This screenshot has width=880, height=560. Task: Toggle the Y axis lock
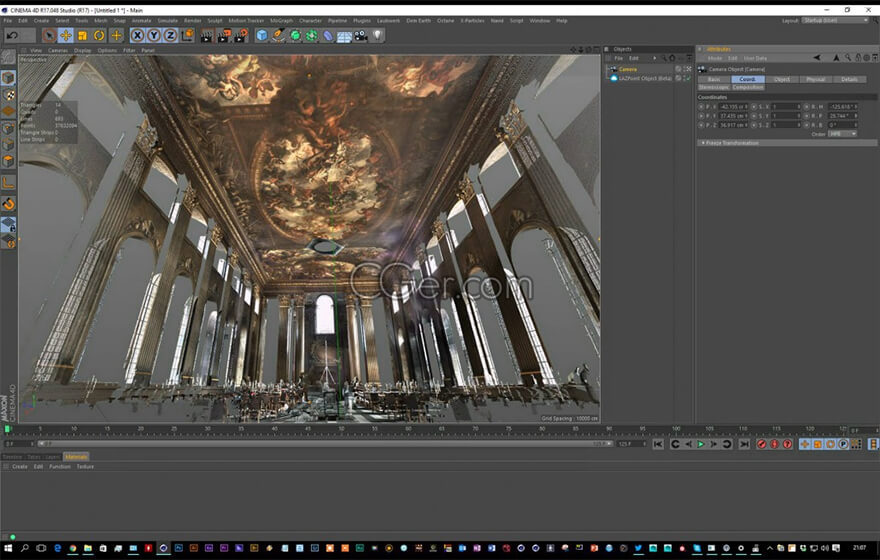point(154,35)
